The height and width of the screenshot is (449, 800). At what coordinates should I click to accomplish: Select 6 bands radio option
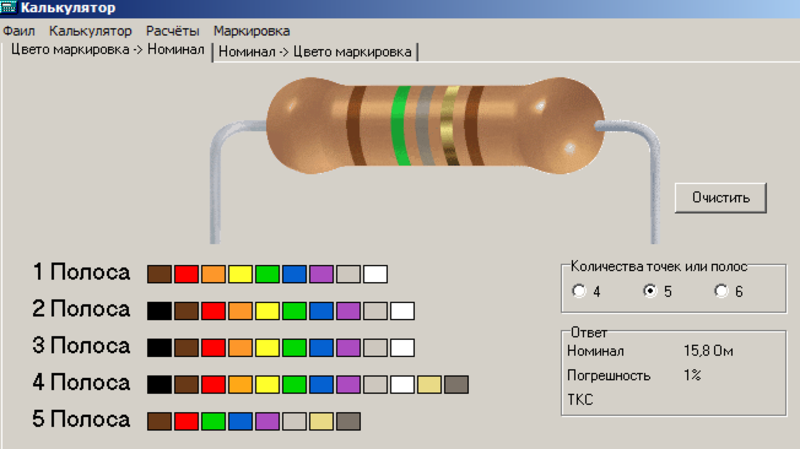(721, 291)
